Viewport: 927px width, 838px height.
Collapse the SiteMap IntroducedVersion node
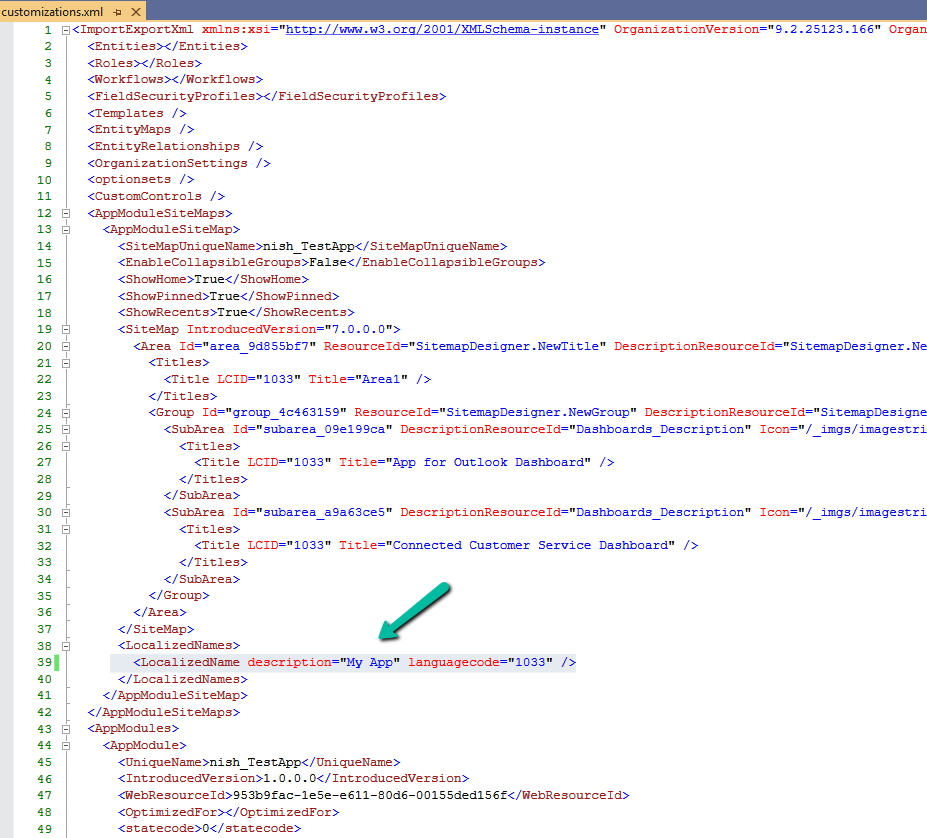click(x=66, y=329)
